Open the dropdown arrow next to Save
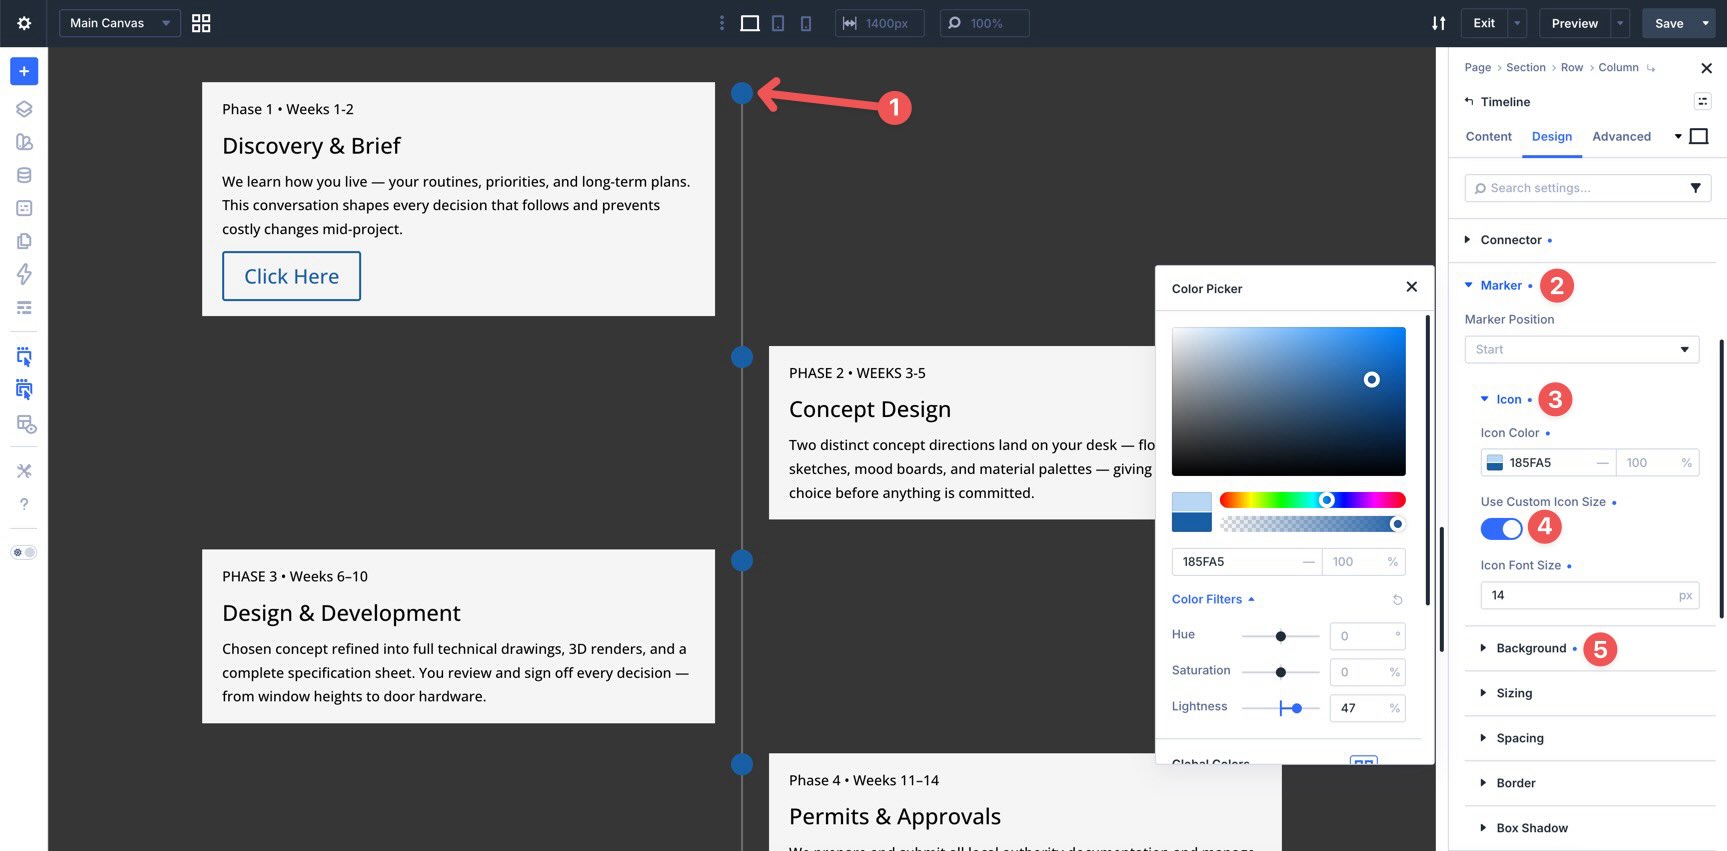Image resolution: width=1727 pixels, height=851 pixels. click(x=1706, y=23)
